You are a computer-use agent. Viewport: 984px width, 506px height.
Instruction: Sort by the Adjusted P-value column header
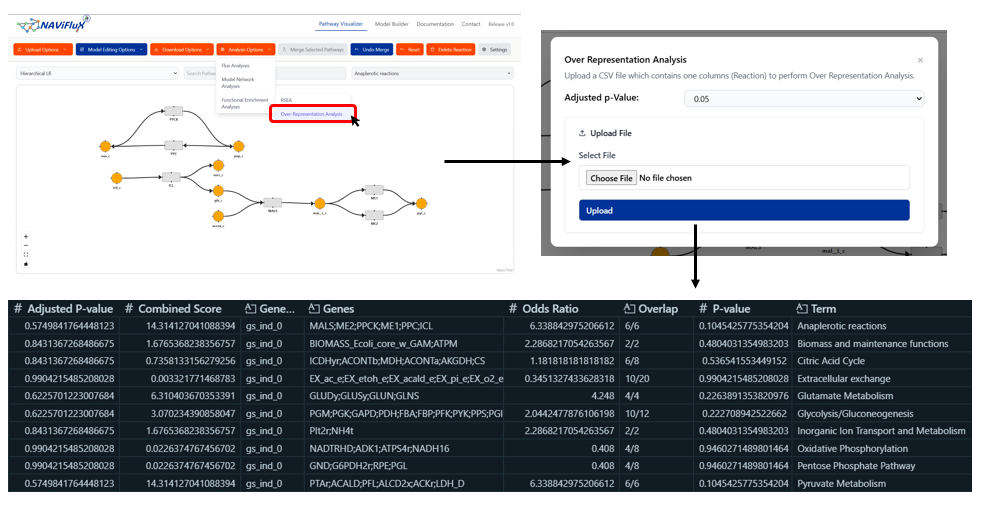click(x=70, y=309)
